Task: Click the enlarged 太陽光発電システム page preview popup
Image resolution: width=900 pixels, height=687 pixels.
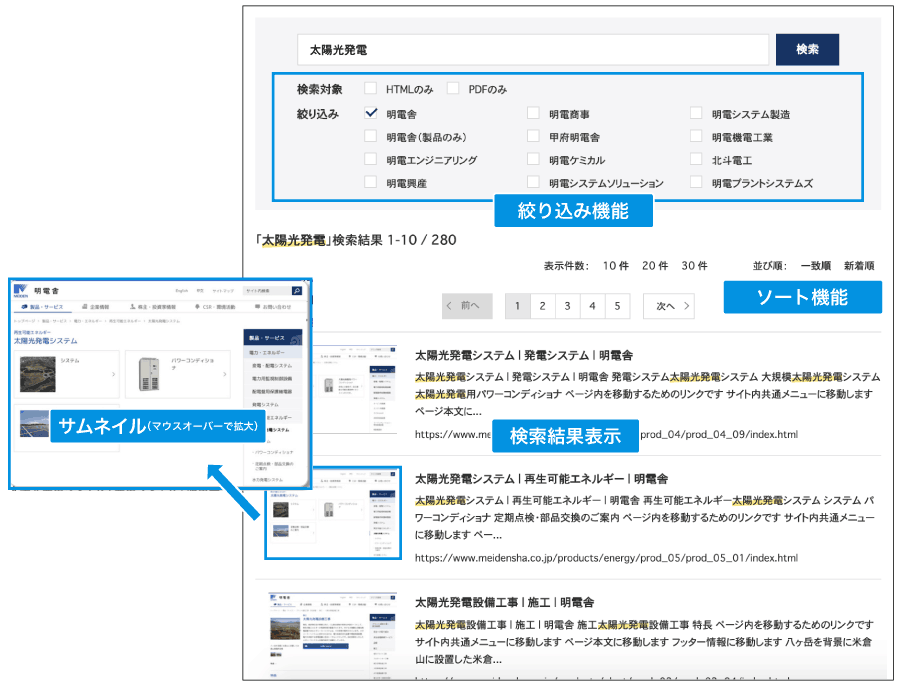Action: [161, 384]
